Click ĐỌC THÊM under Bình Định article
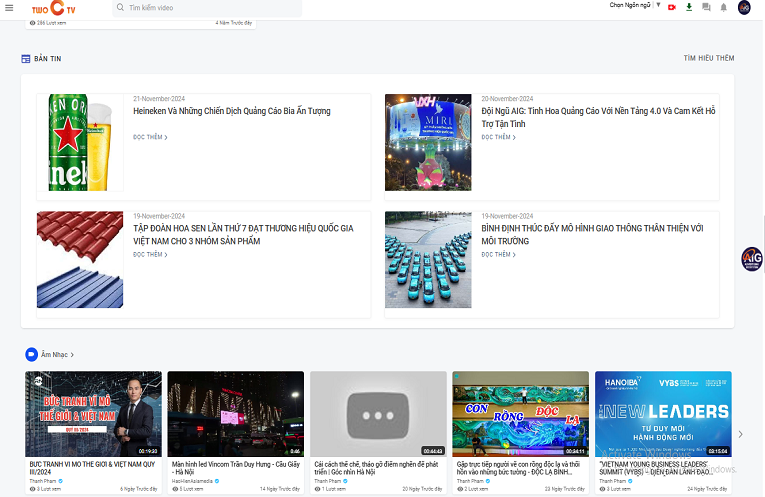Viewport: 765px width, 497px height. [498, 255]
